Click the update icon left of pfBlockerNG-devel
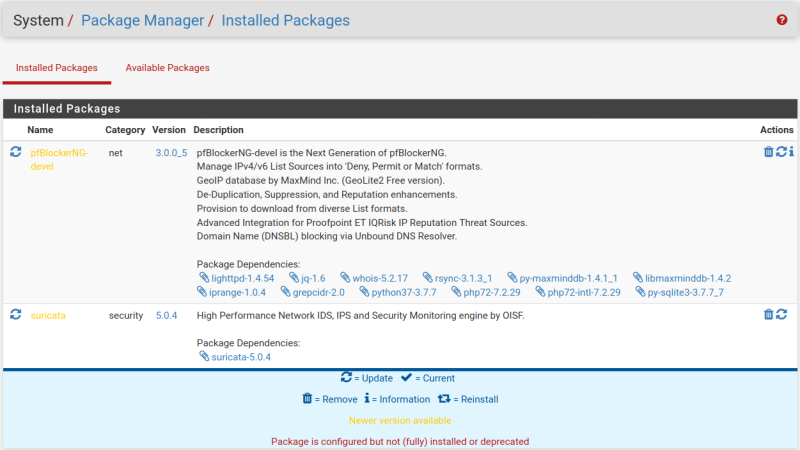 click(16, 152)
